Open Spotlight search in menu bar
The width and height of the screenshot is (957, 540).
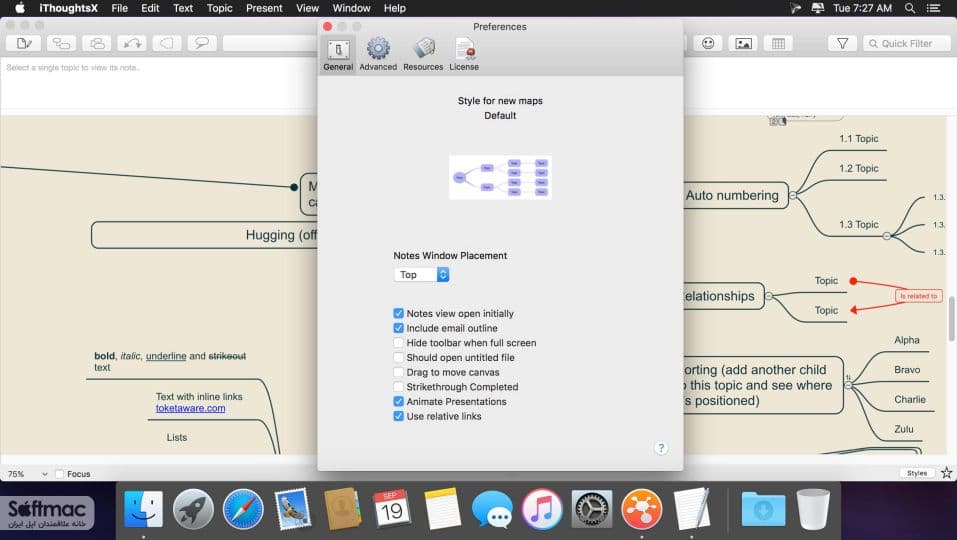909,8
